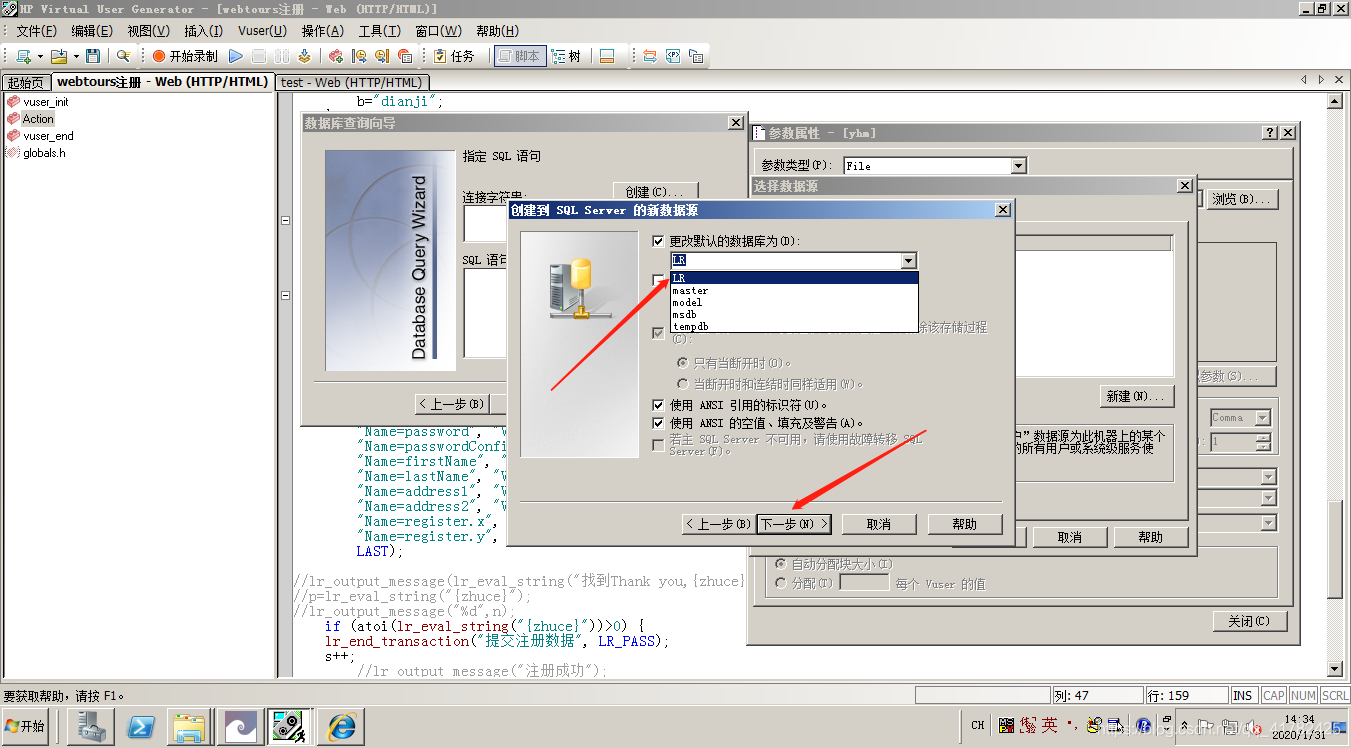
Task: Open the 视图(V) menu
Action: [148, 31]
